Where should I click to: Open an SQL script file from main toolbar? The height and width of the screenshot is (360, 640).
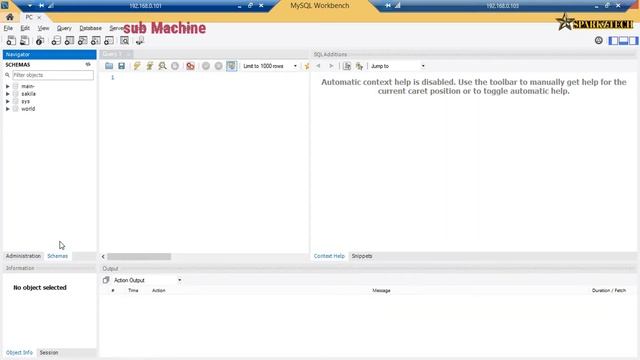(x=24, y=40)
